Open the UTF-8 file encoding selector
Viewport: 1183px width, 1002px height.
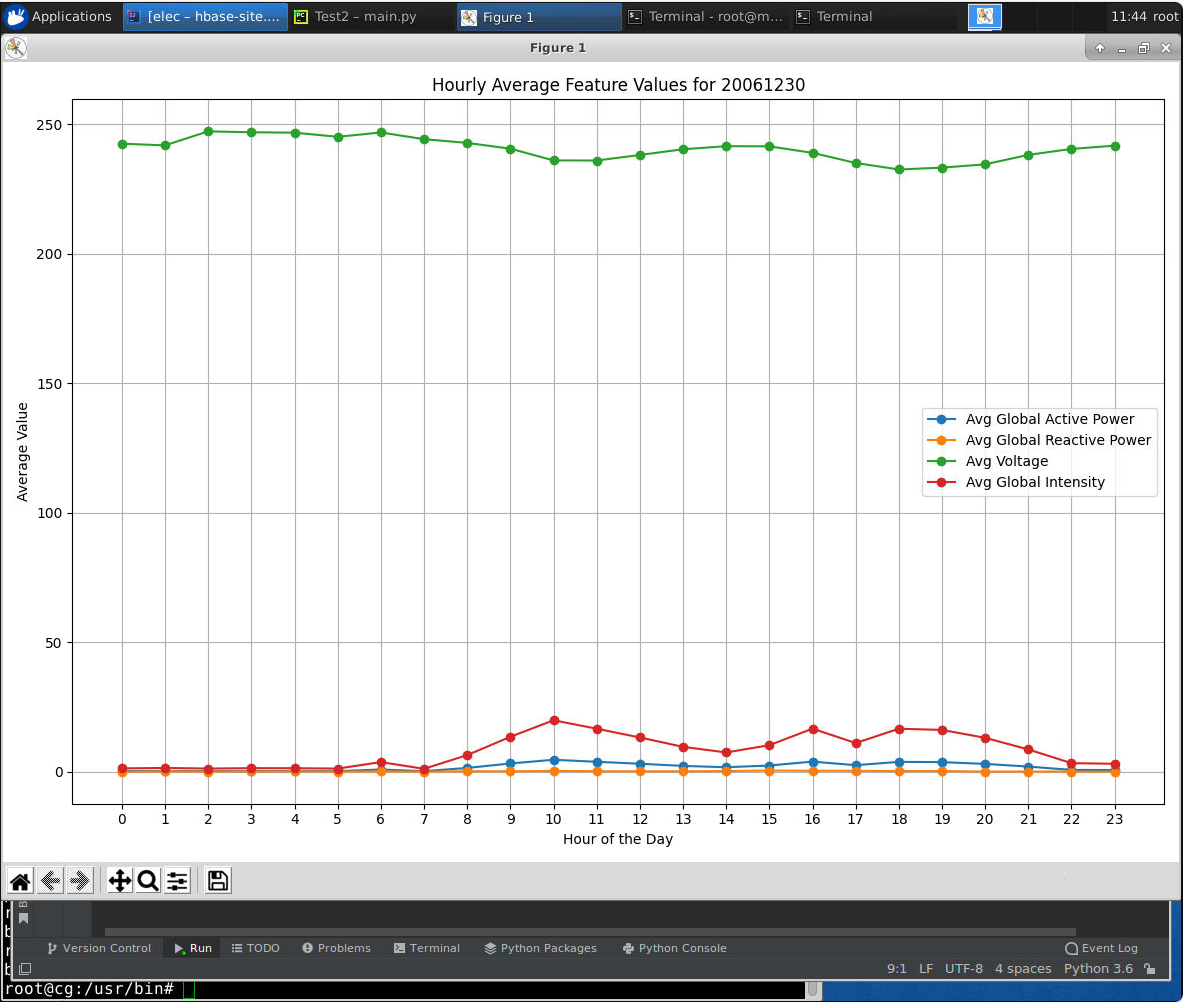964,969
